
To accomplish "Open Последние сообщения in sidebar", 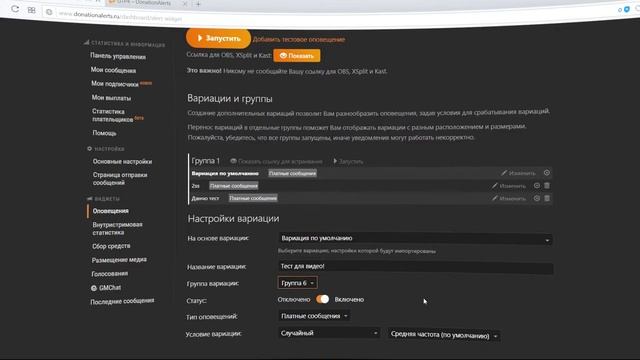I will (122, 302).
